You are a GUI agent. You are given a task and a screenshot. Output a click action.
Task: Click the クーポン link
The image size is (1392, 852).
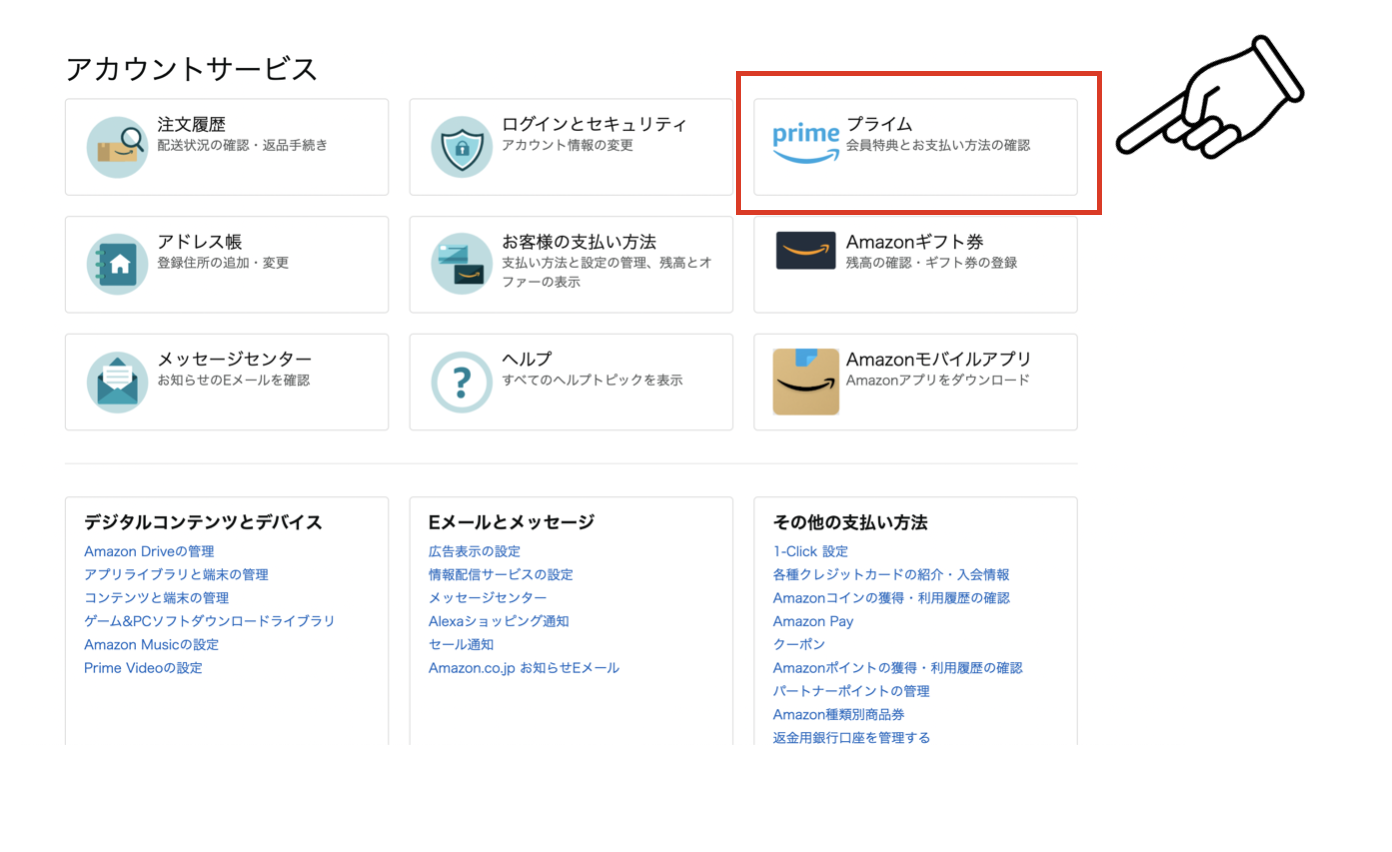click(799, 645)
